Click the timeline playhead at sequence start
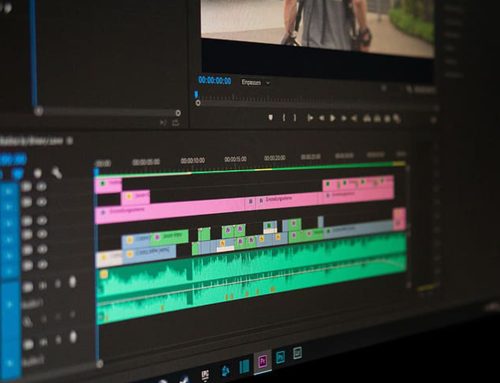The width and height of the screenshot is (500, 383). 96,172
